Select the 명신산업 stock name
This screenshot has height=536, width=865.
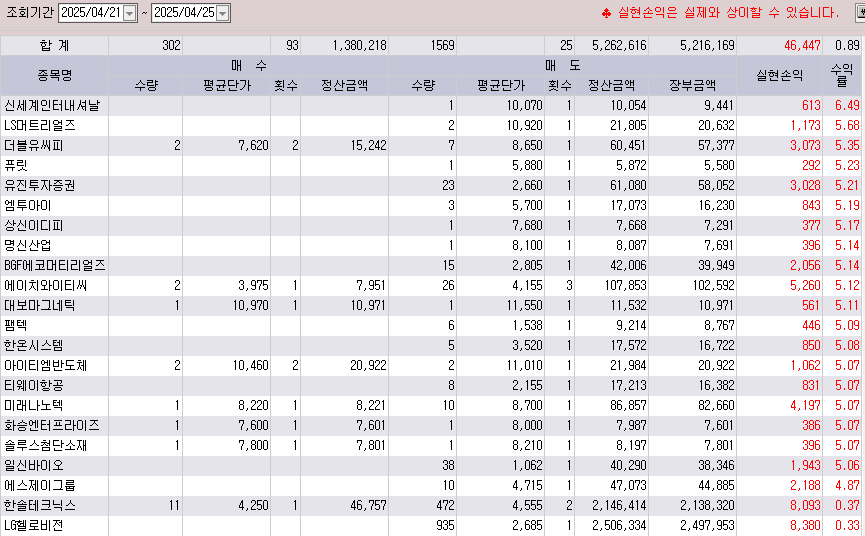[28, 245]
